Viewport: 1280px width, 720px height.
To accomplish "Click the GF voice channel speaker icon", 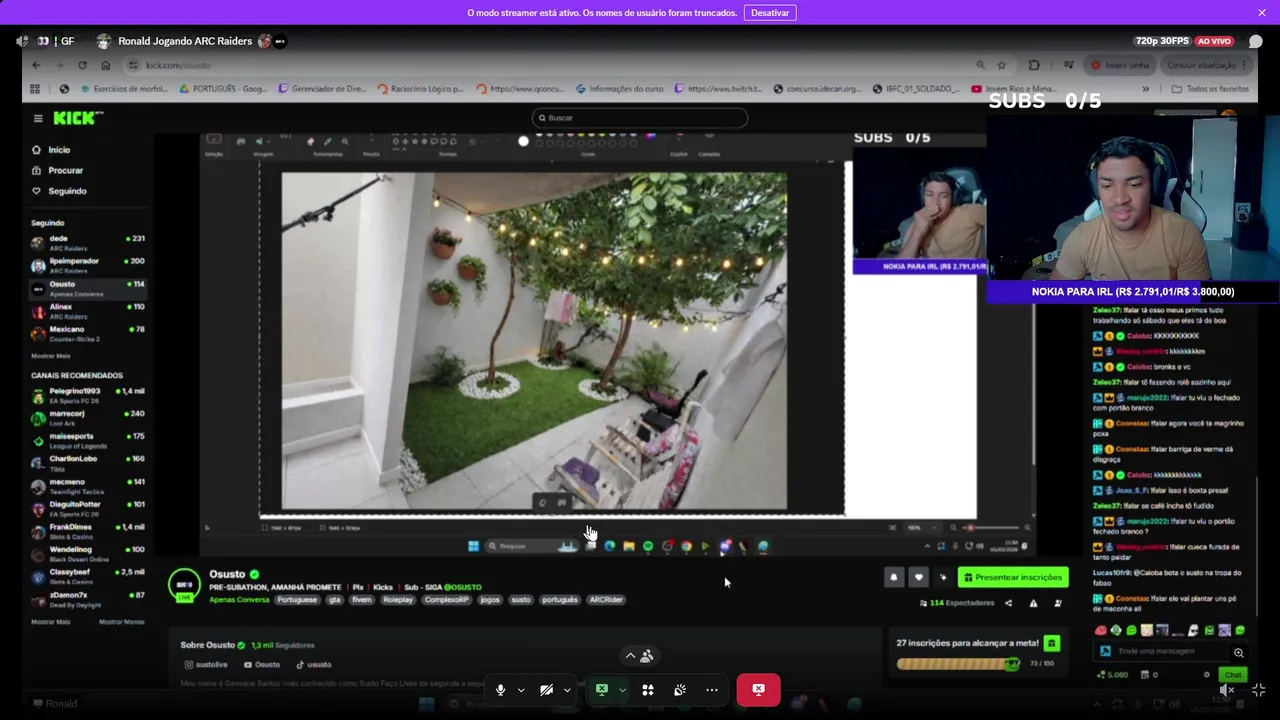I will coord(22,41).
